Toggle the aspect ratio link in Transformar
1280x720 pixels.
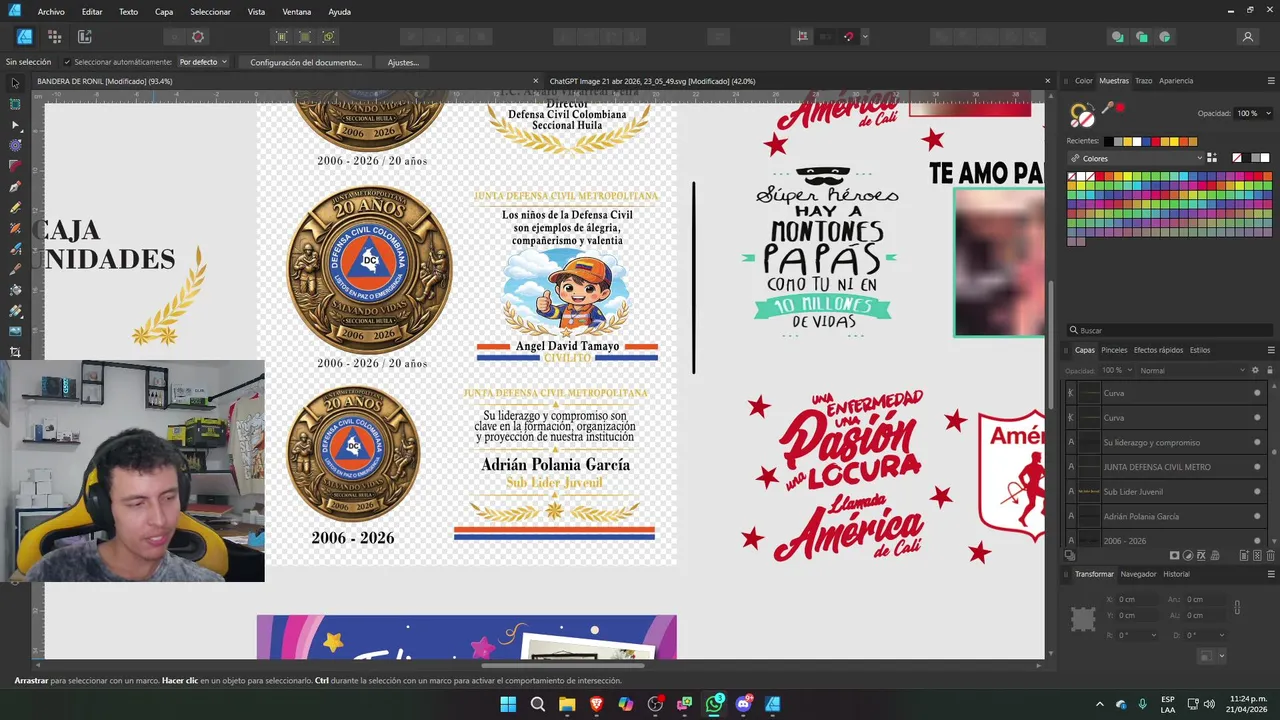coord(1238,607)
